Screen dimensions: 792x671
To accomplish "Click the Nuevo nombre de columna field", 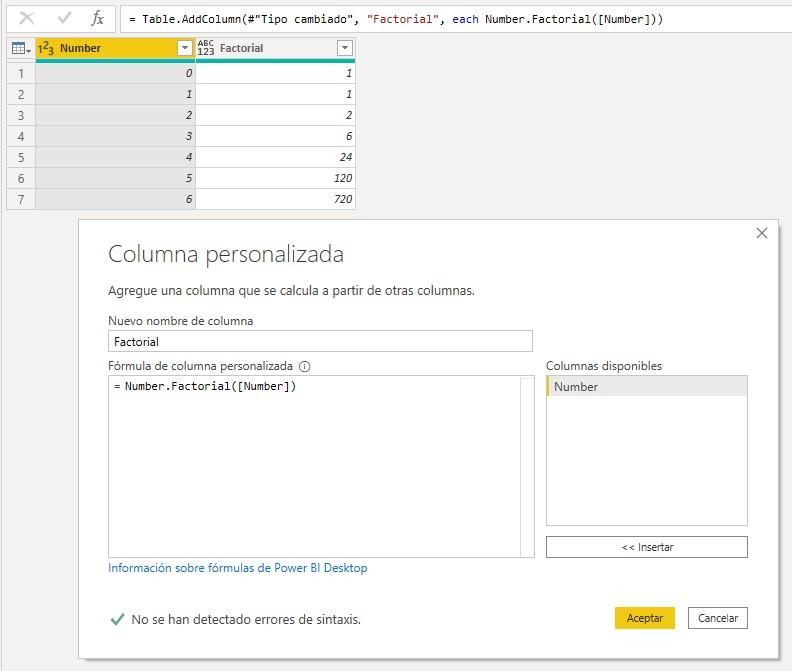I will 320,342.
